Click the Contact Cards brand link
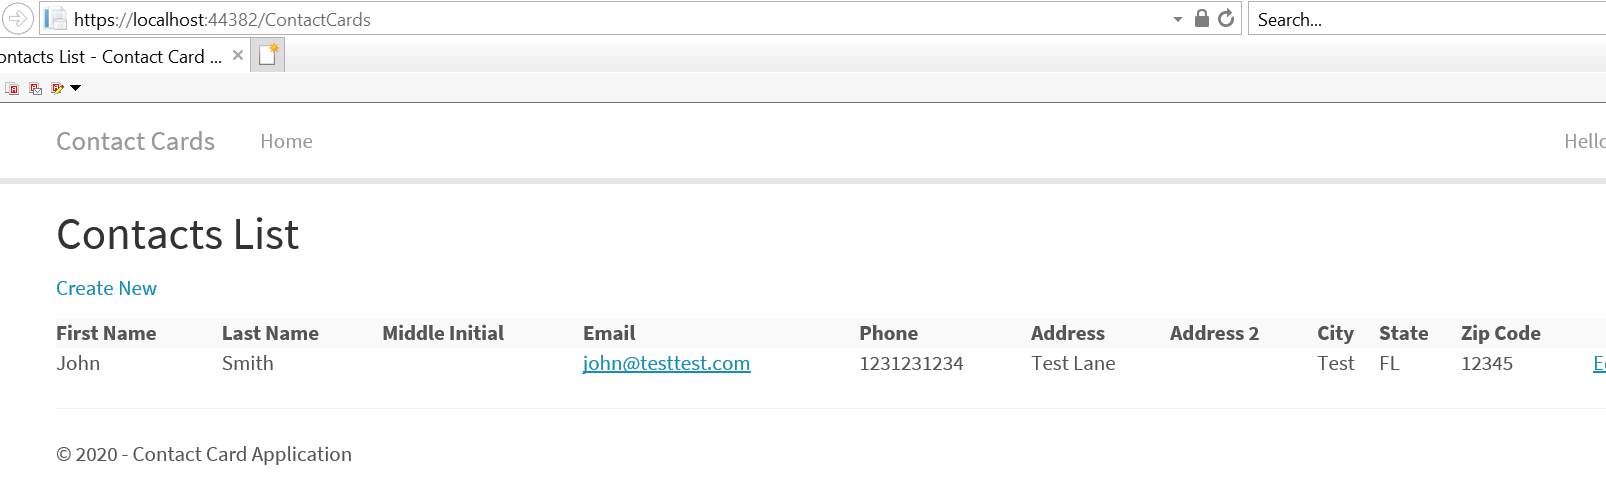The image size is (1606, 478). 136,142
